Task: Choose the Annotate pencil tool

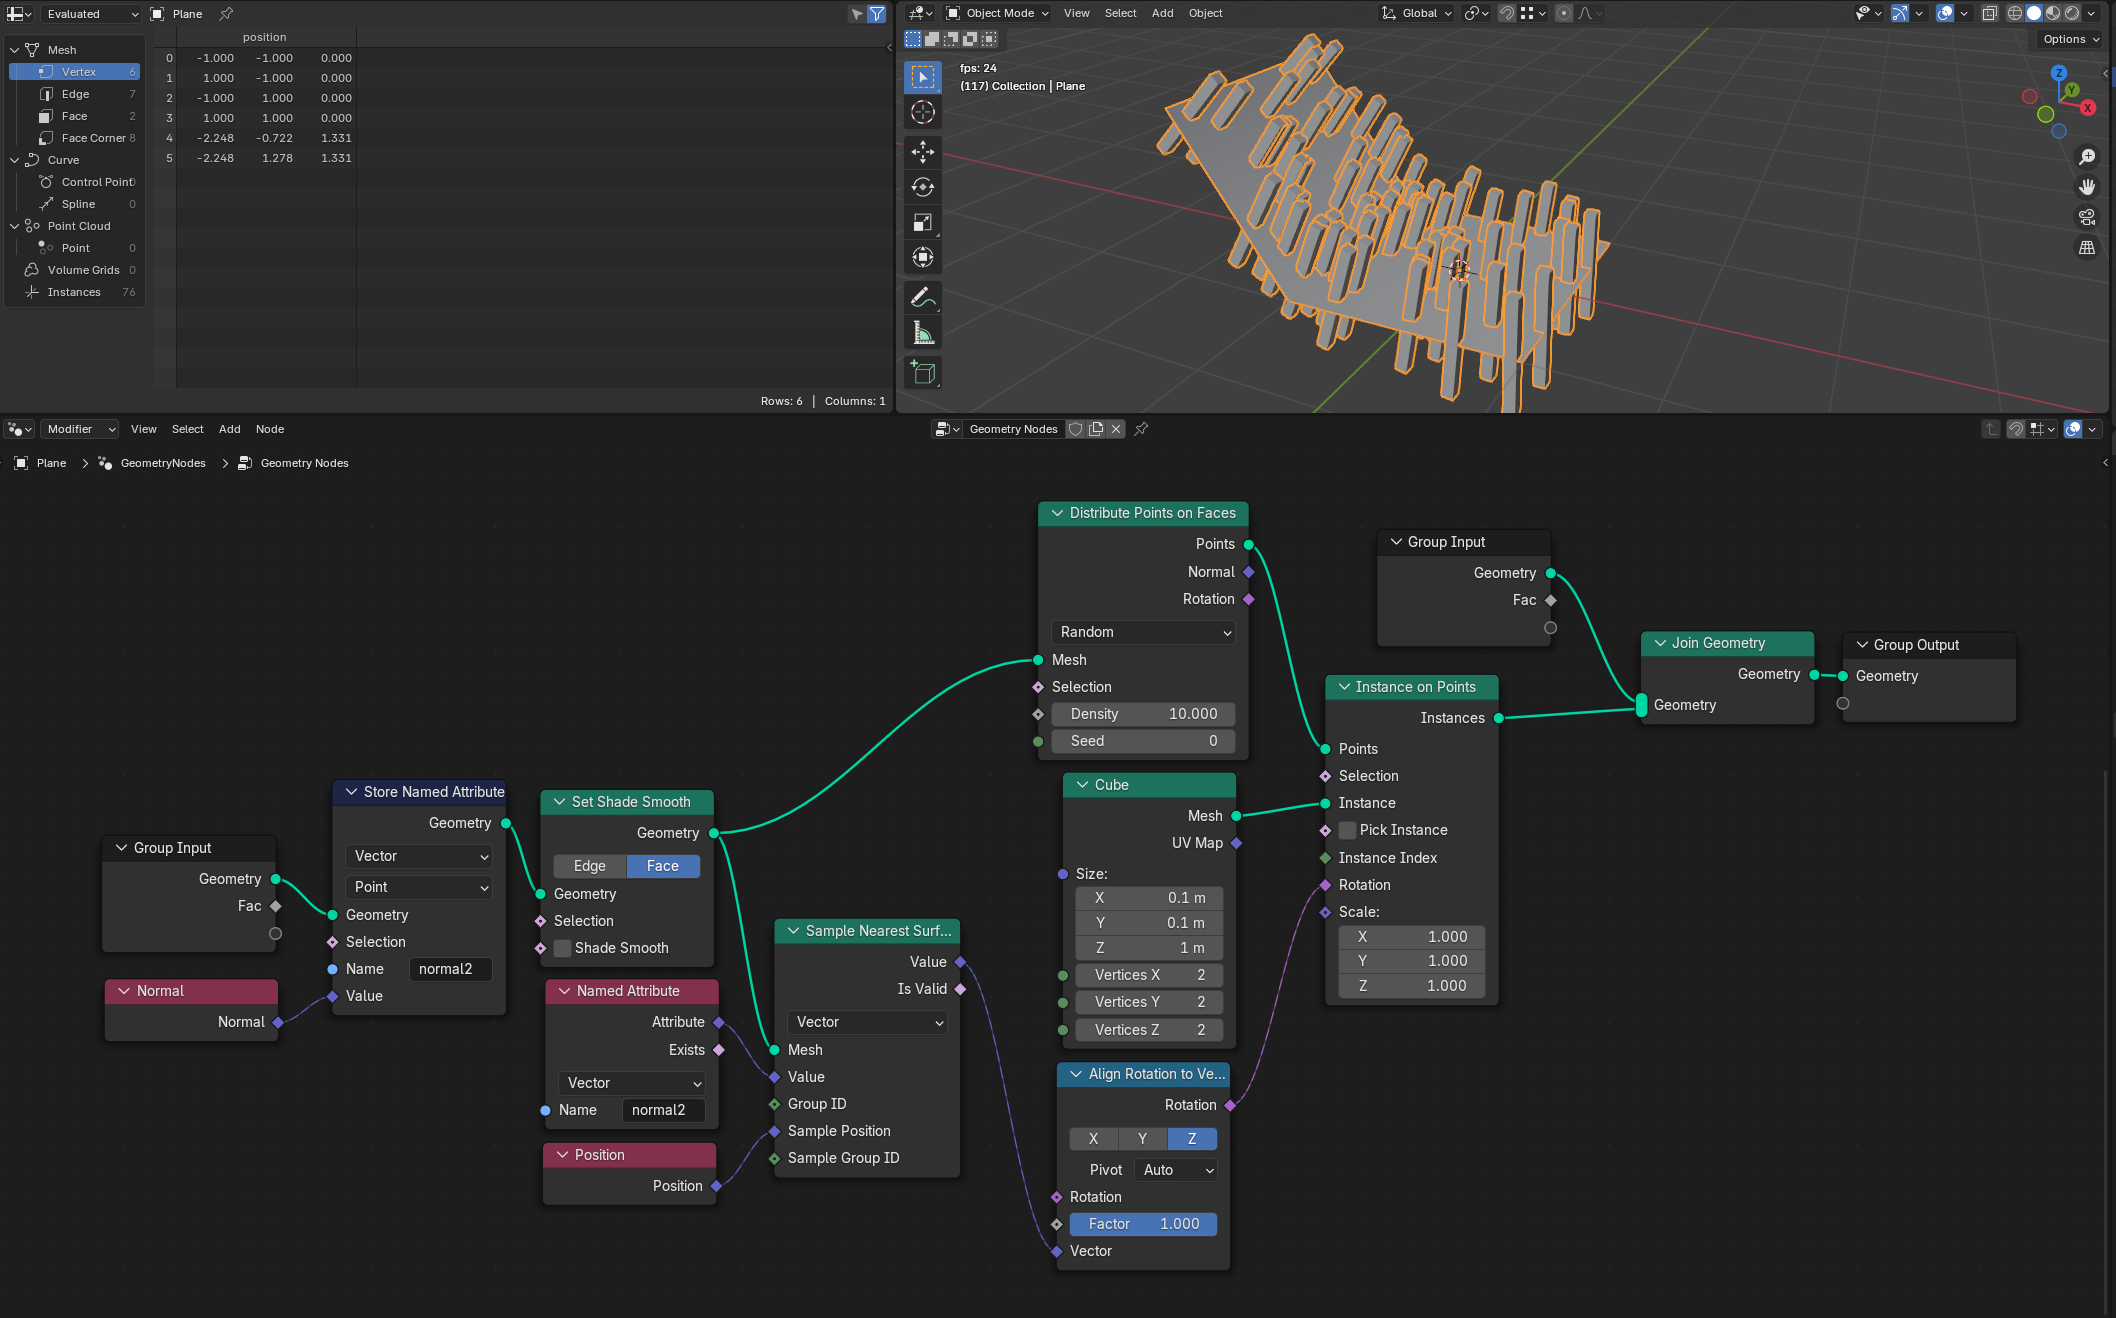Action: 923,297
